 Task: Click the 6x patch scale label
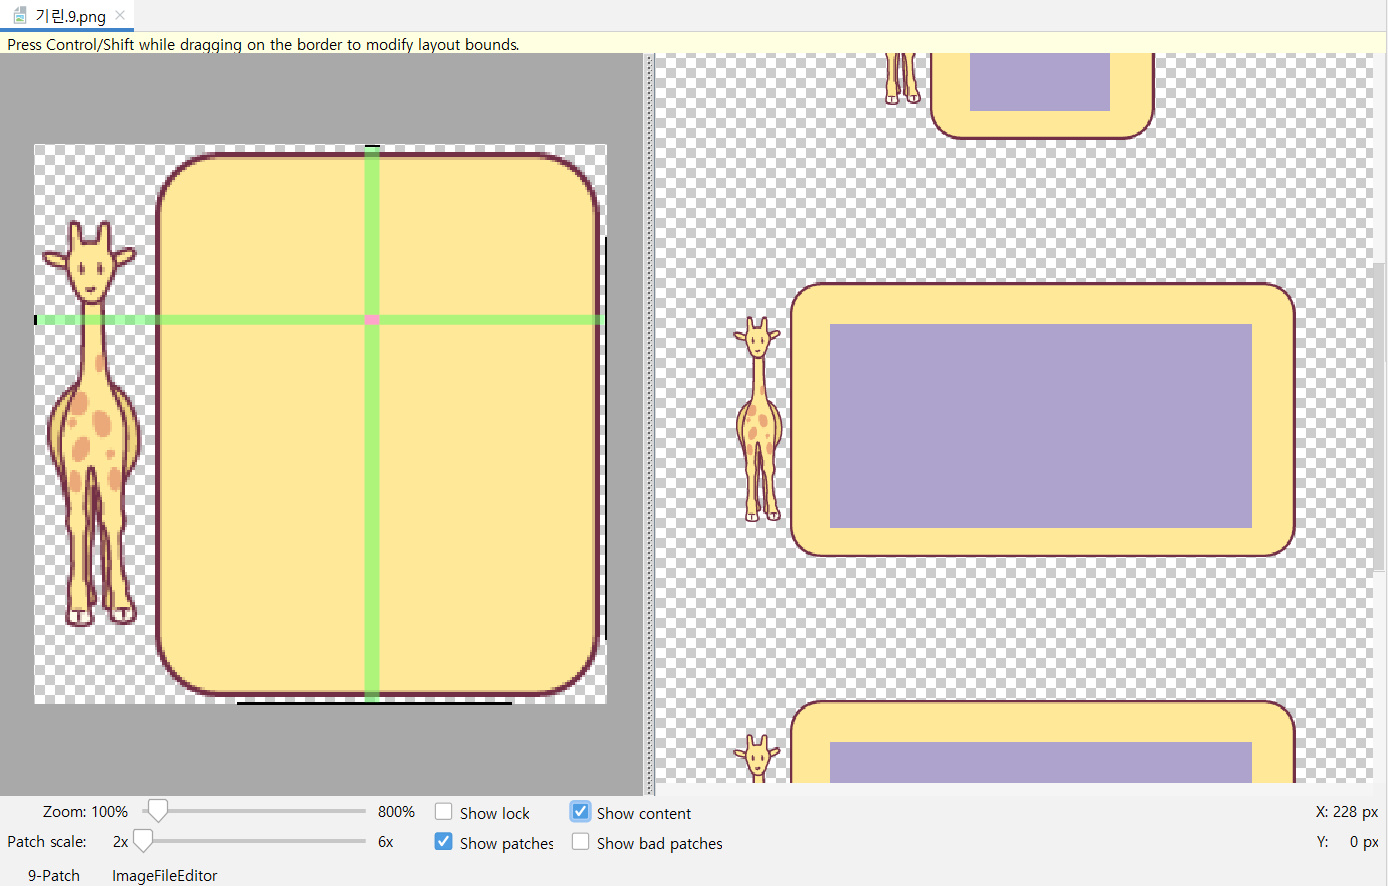[386, 842]
